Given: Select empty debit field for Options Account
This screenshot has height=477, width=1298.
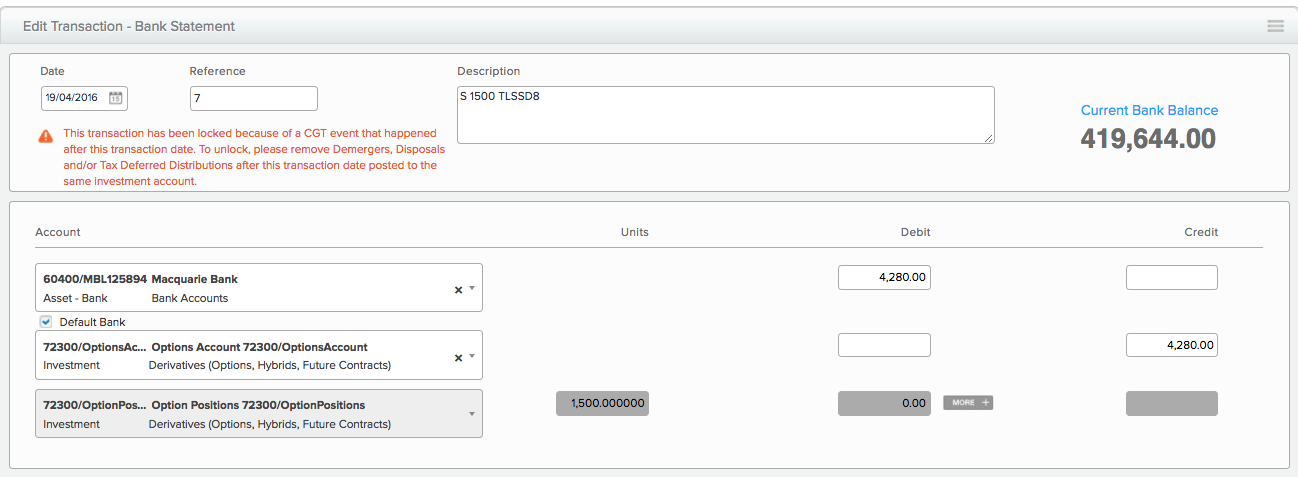Looking at the screenshot, I should click(x=884, y=345).
